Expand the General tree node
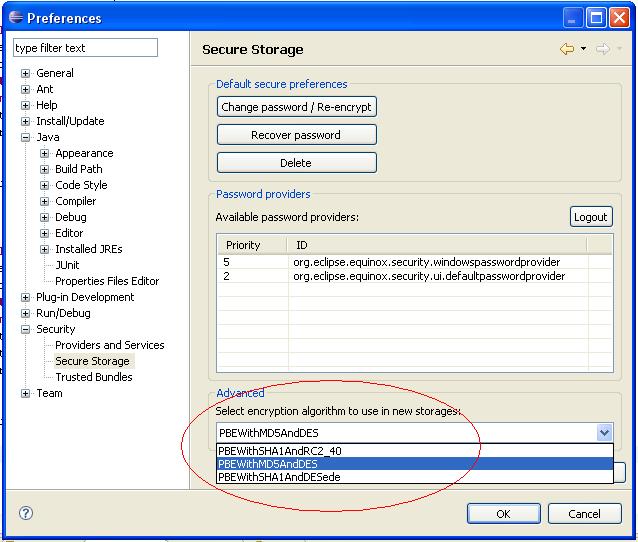 pyautogui.click(x=26, y=73)
